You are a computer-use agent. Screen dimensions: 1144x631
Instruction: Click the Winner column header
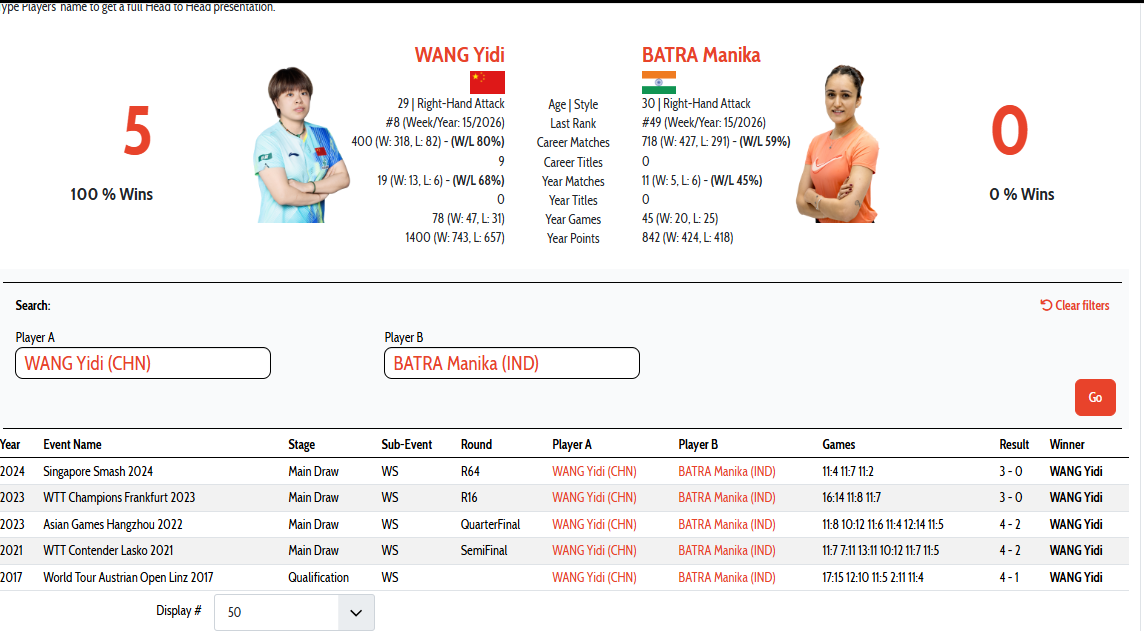(1067, 444)
